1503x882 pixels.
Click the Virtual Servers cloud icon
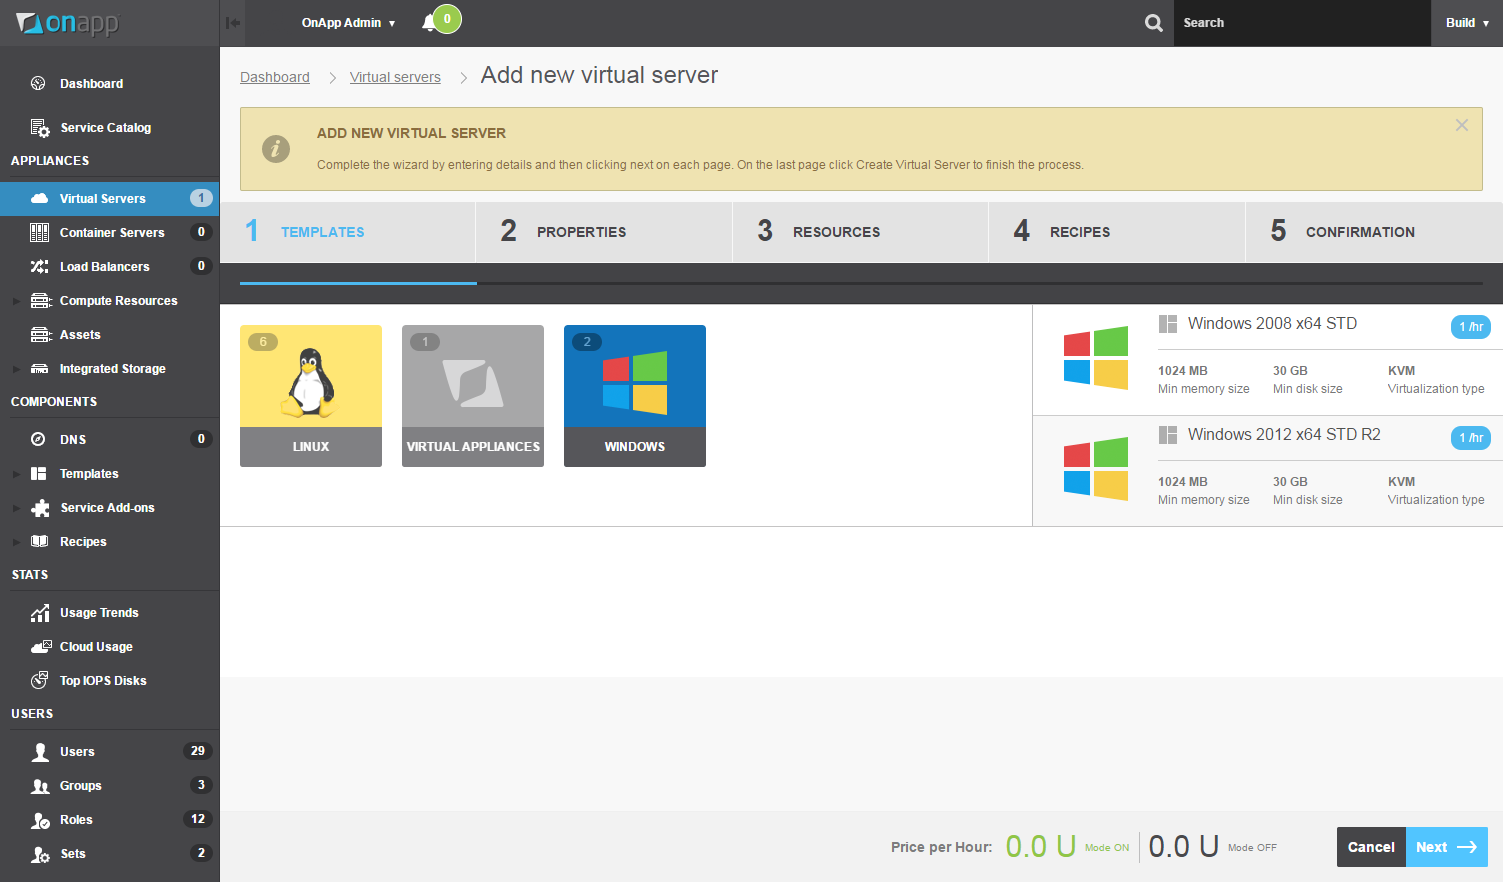[40, 198]
